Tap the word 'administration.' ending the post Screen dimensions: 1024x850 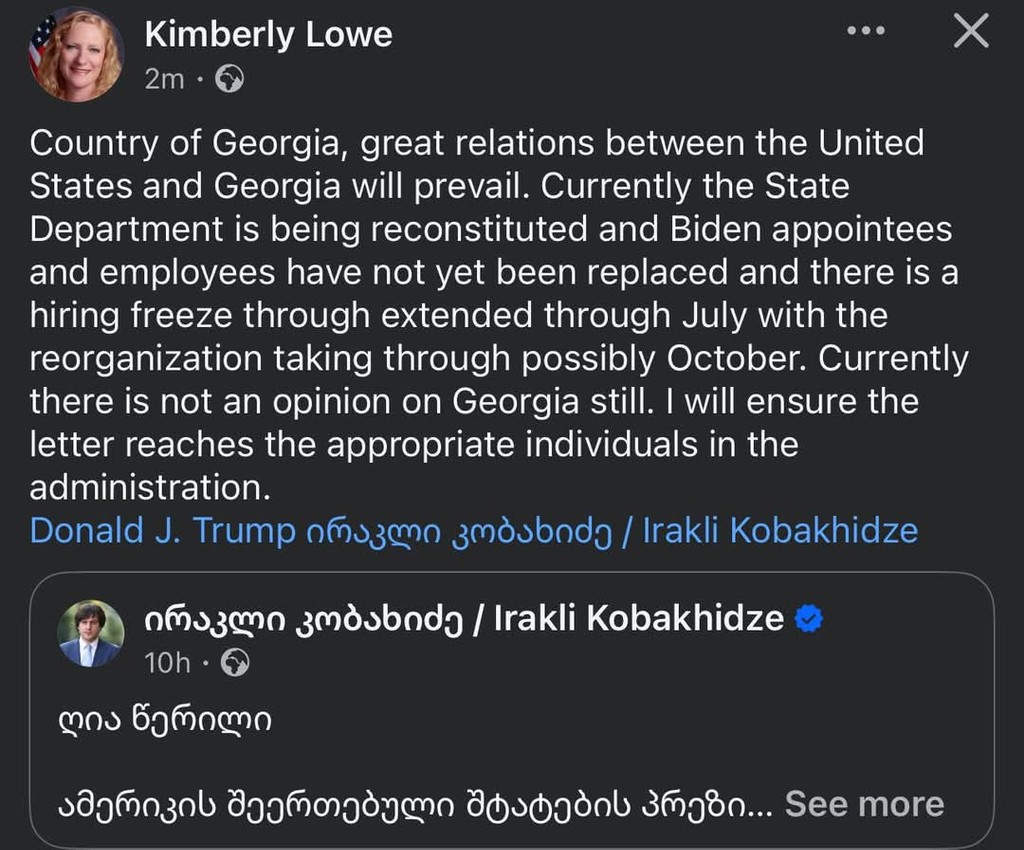click(150, 487)
